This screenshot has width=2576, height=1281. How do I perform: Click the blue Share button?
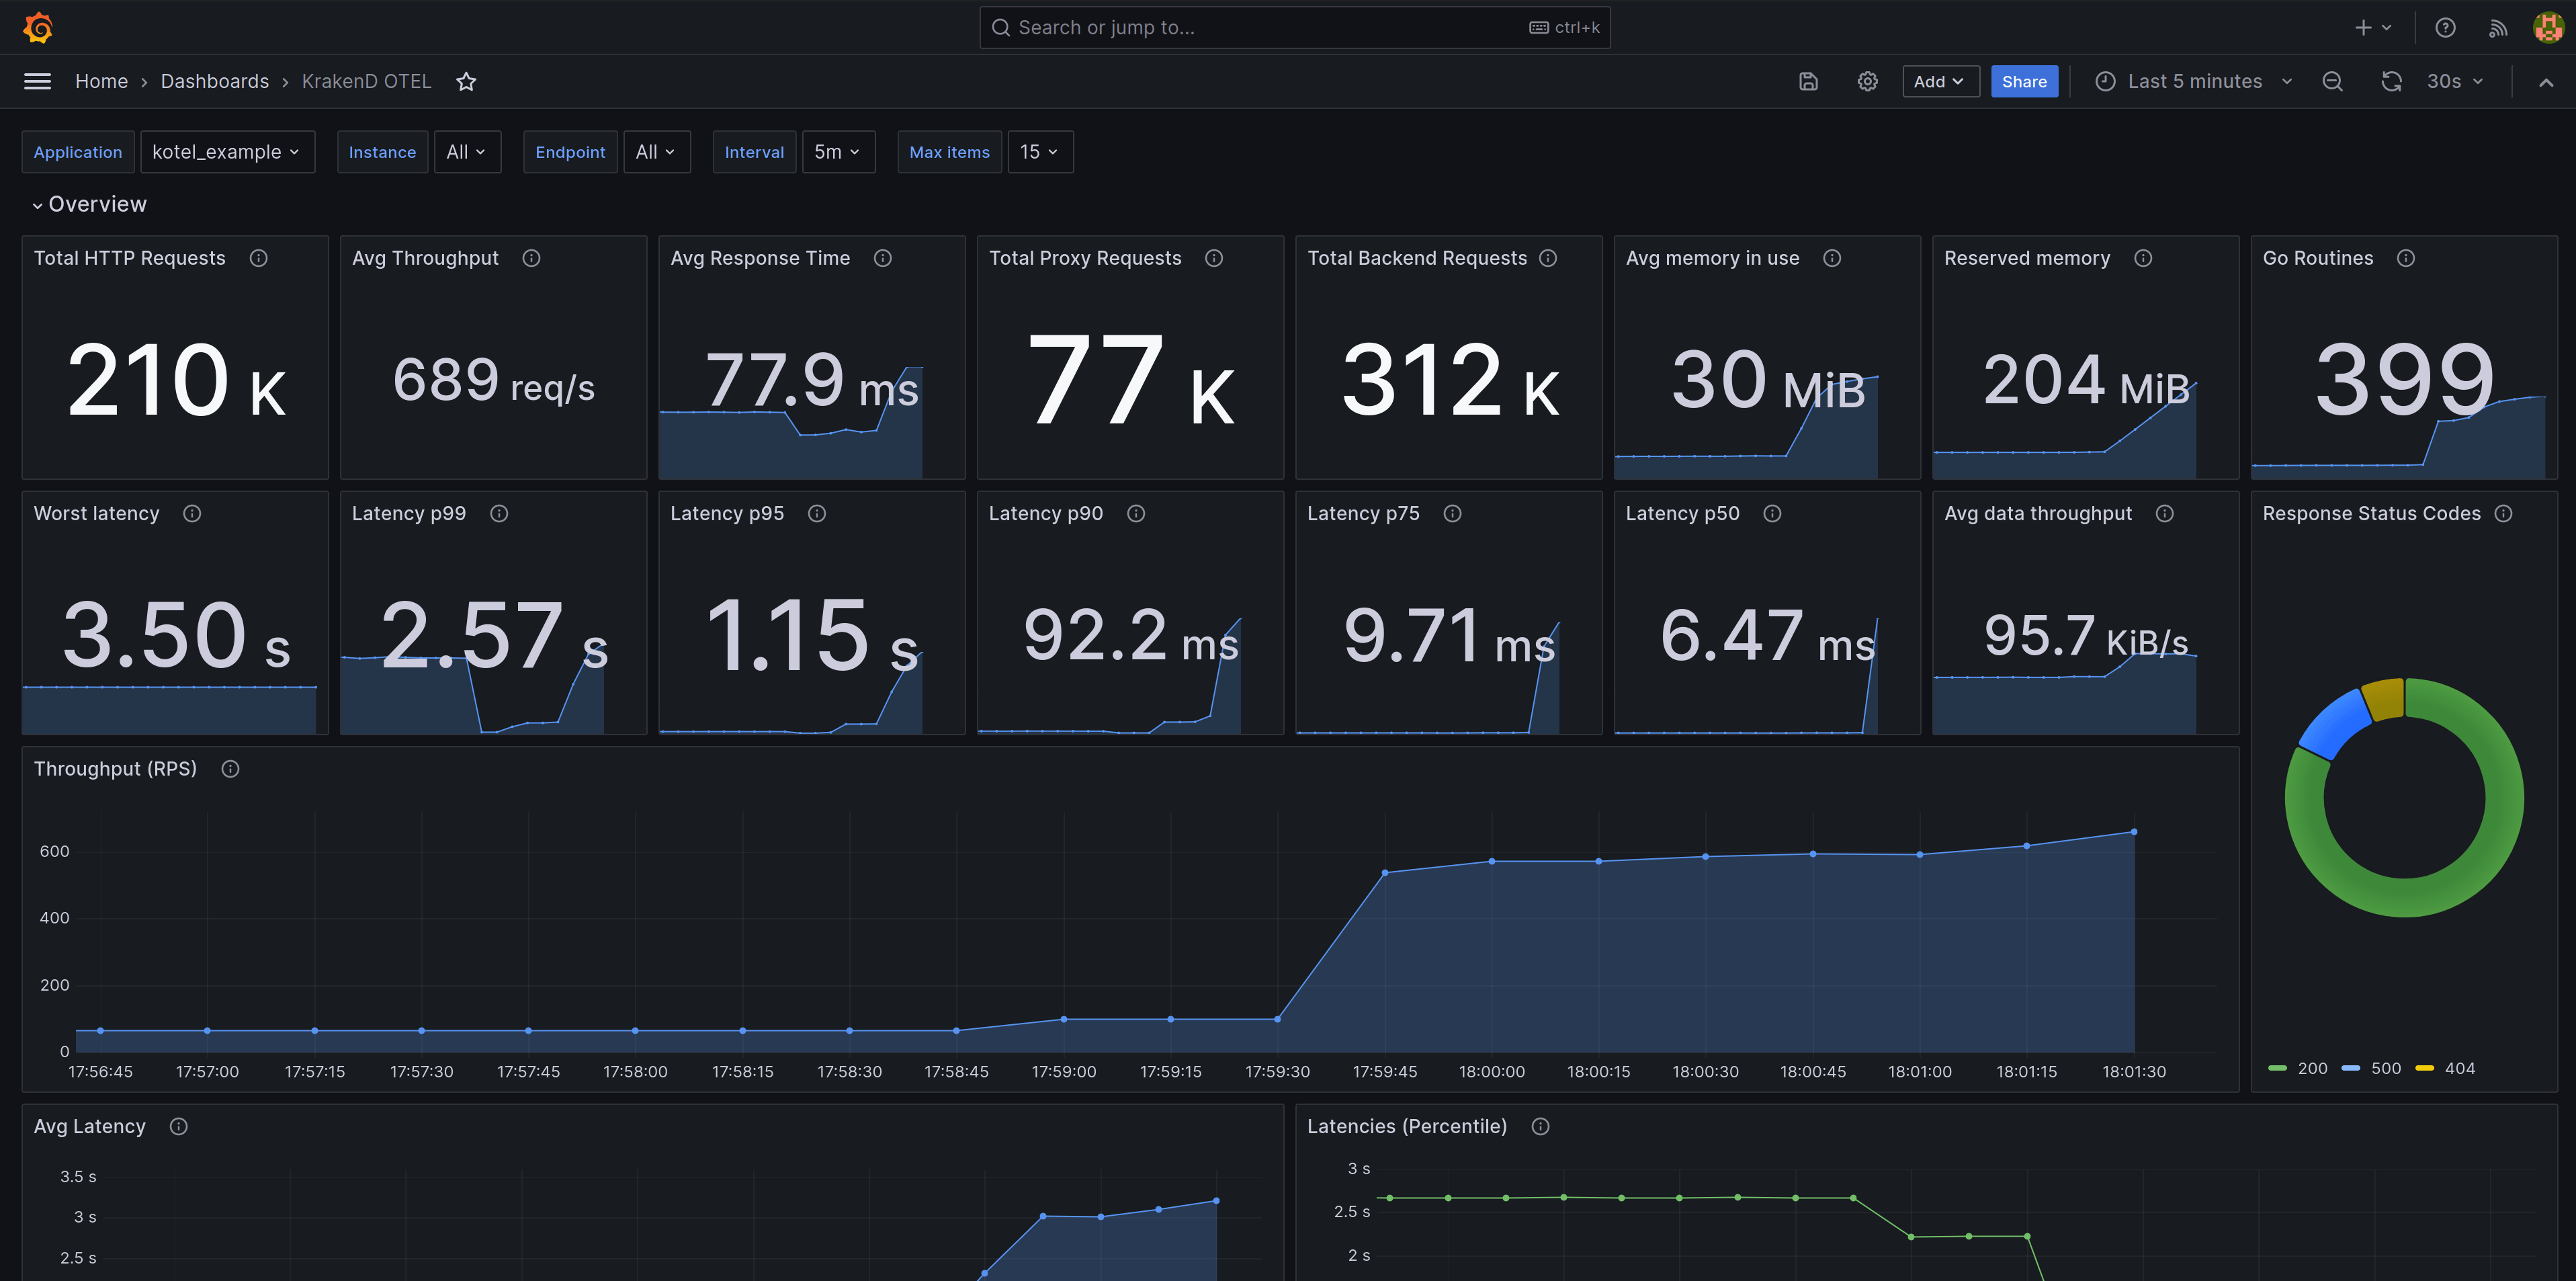click(2023, 81)
